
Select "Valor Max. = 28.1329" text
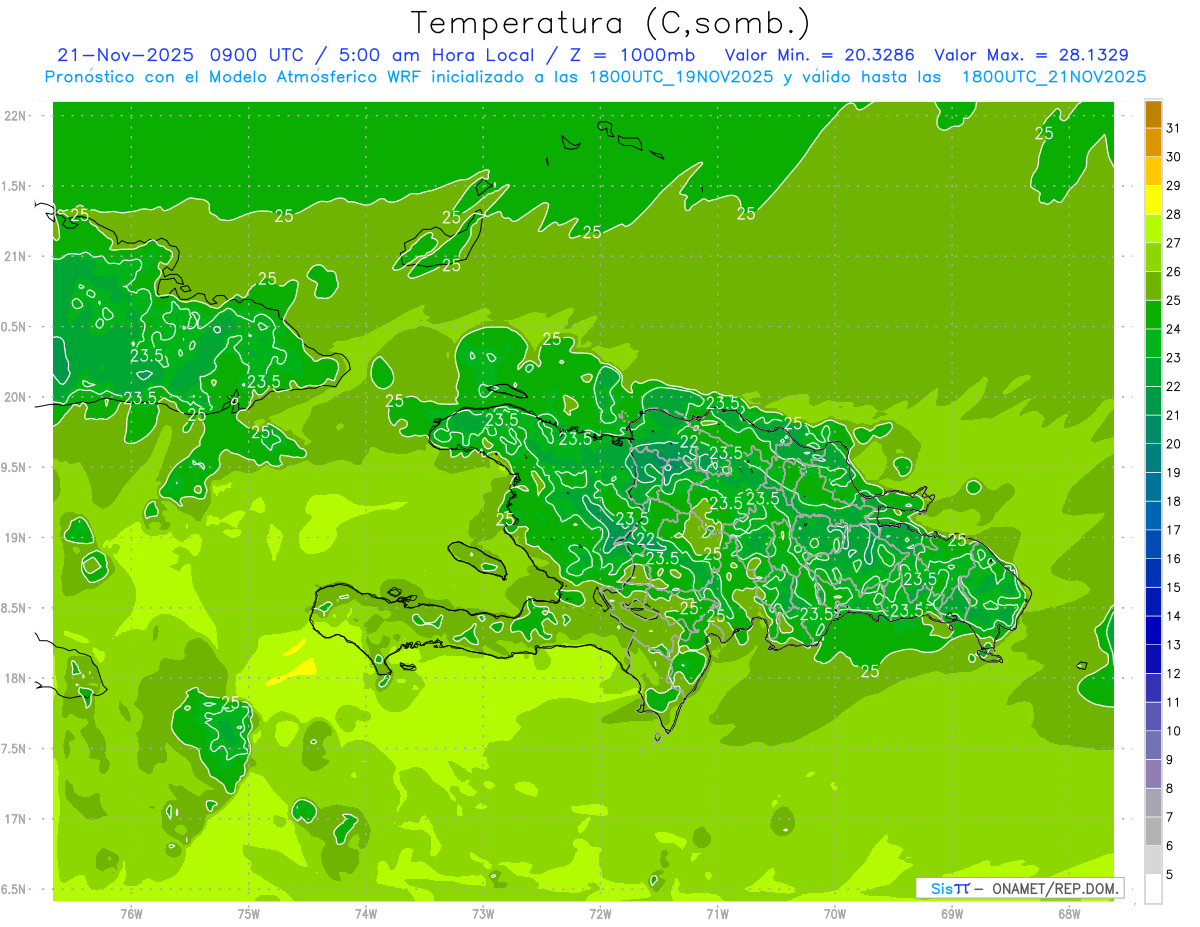coord(1032,55)
